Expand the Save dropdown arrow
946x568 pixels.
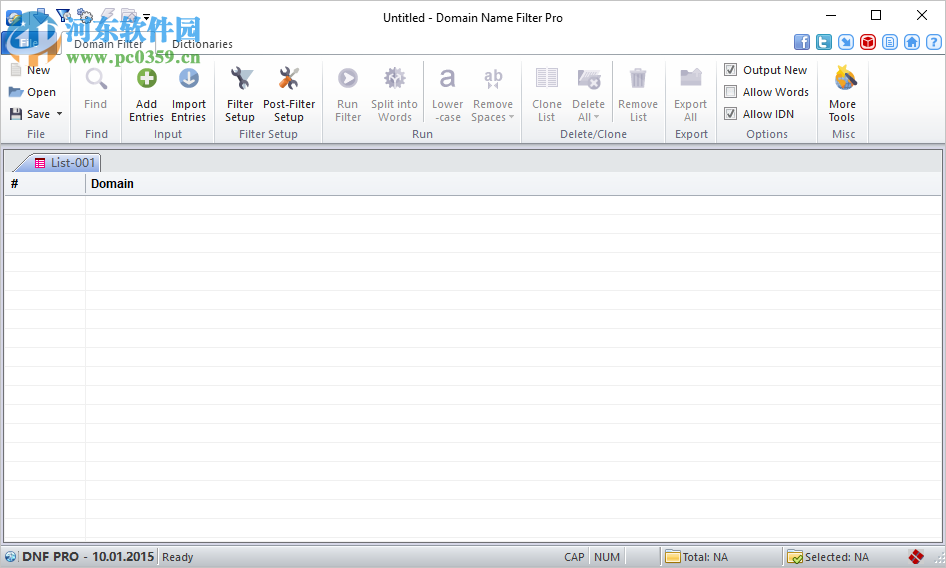[59, 113]
